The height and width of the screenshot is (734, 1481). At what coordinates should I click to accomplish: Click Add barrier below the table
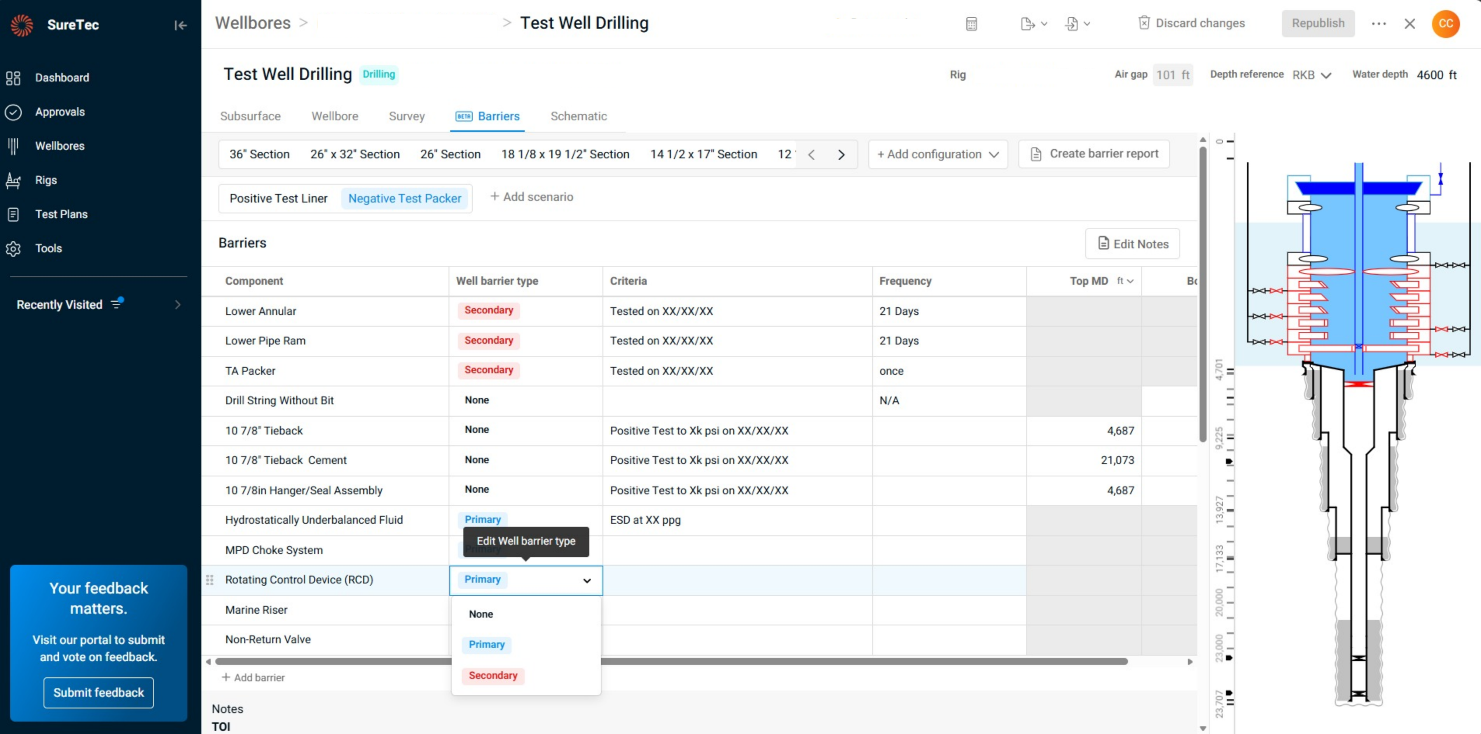253,678
